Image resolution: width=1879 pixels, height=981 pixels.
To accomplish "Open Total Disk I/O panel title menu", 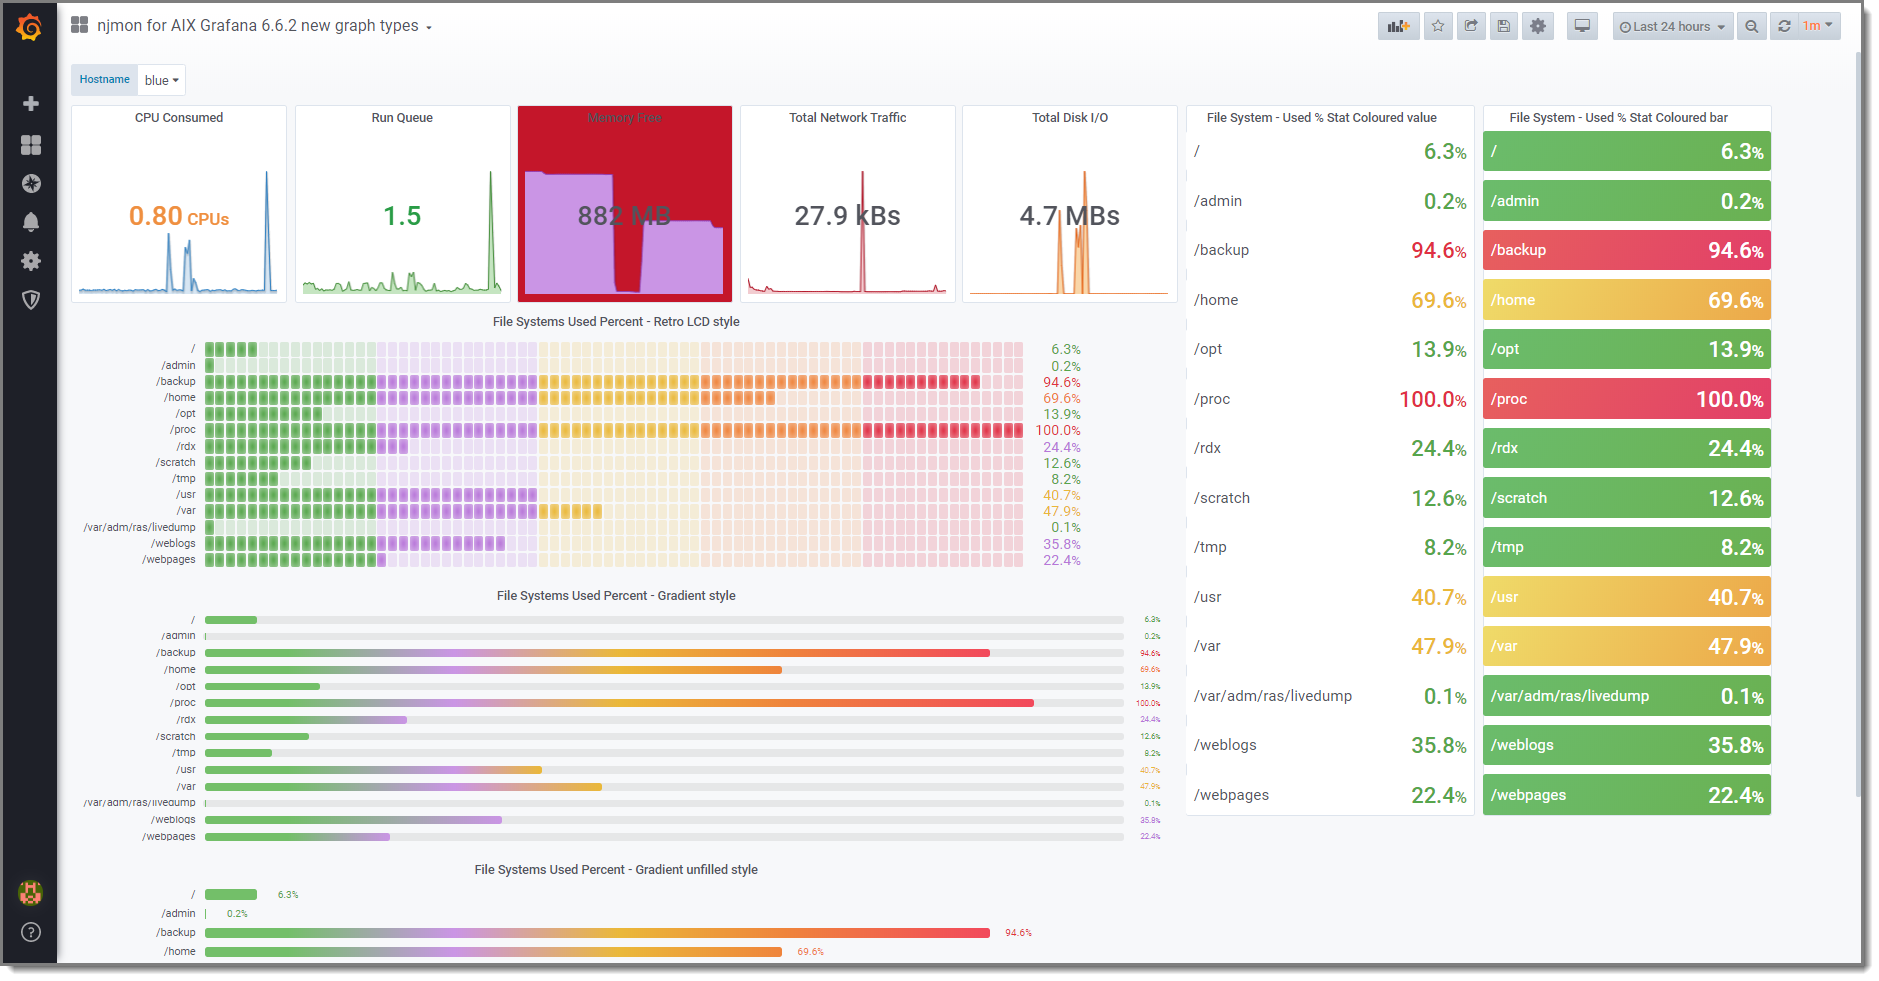I will click(1070, 118).
